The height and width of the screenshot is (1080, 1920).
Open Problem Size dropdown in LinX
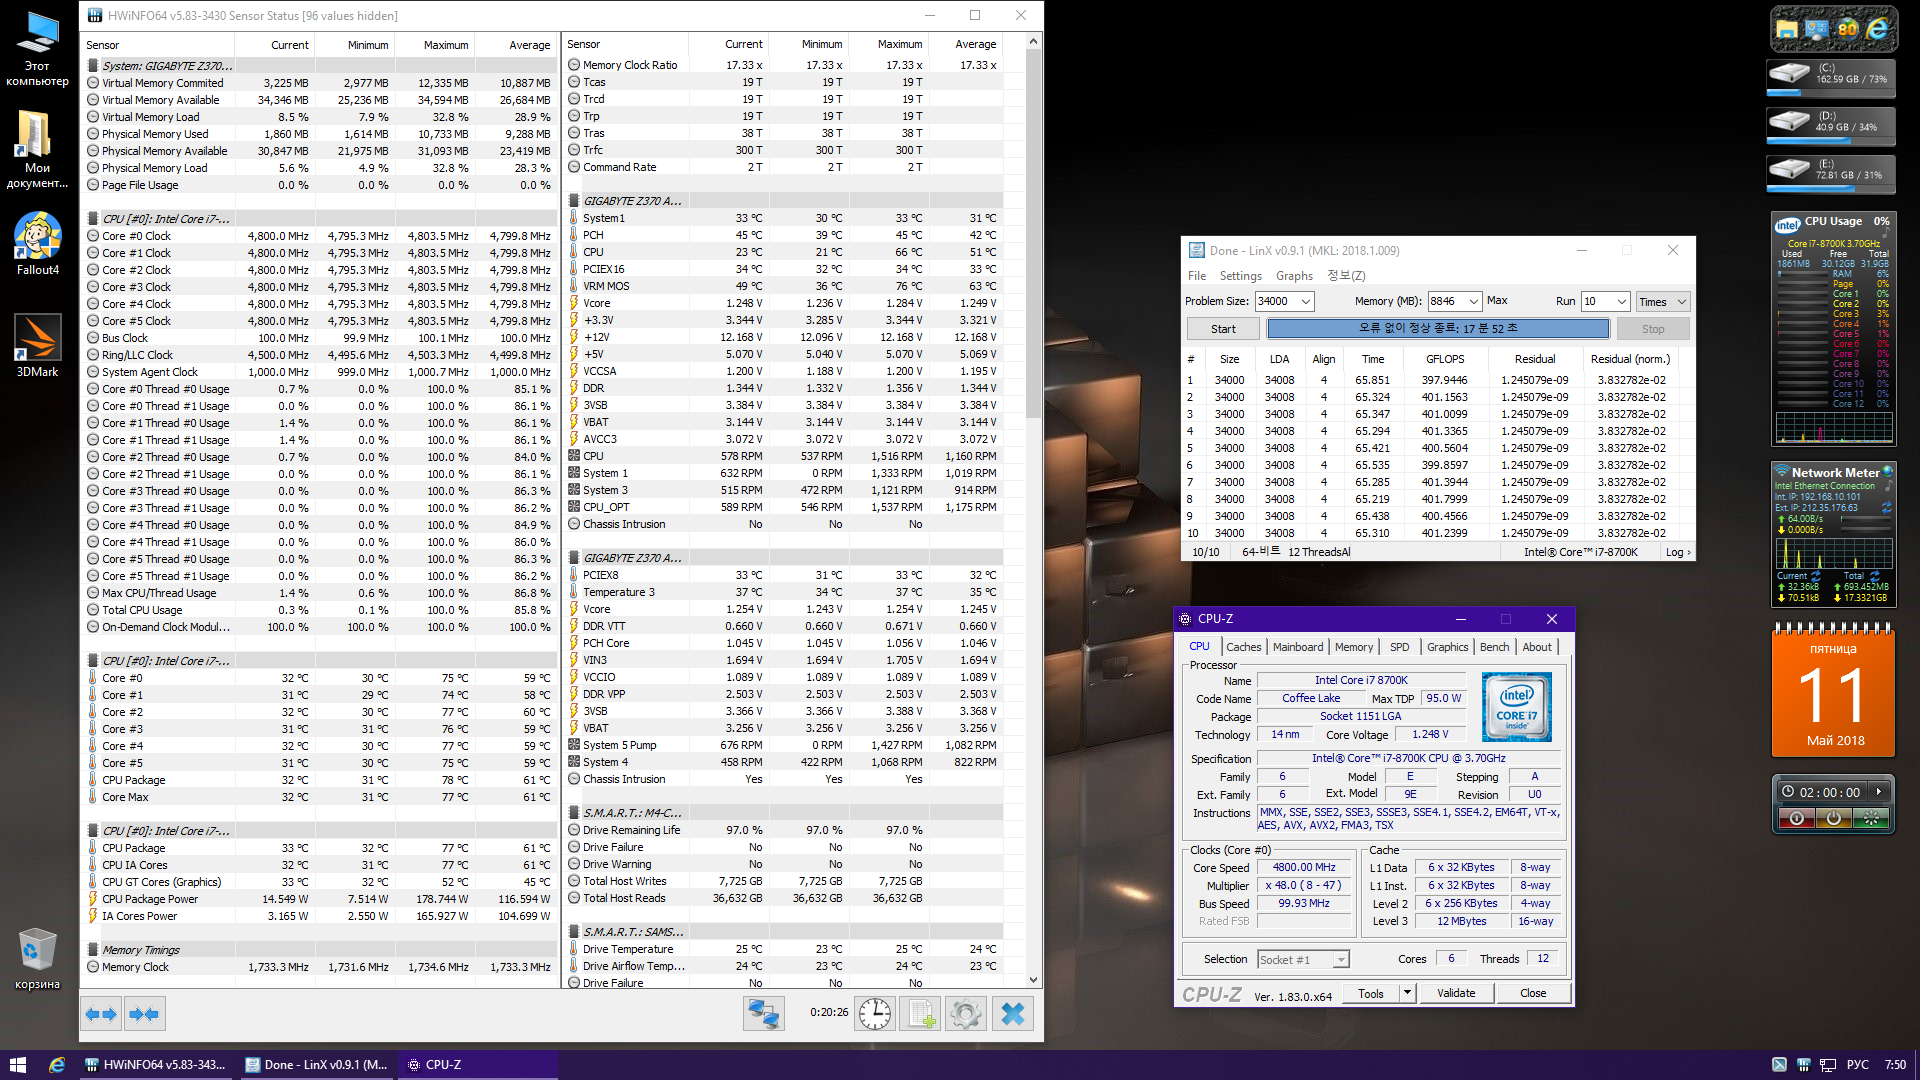[1305, 301]
